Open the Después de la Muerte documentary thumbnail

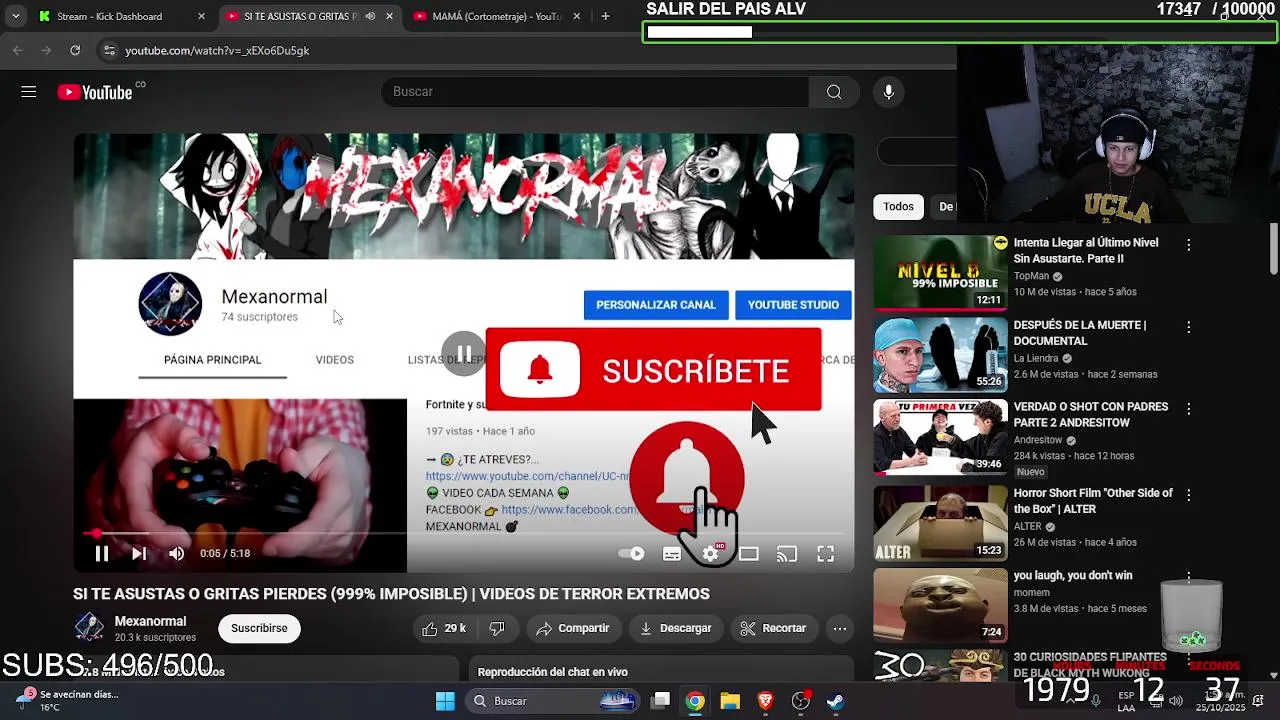pyautogui.click(x=941, y=355)
